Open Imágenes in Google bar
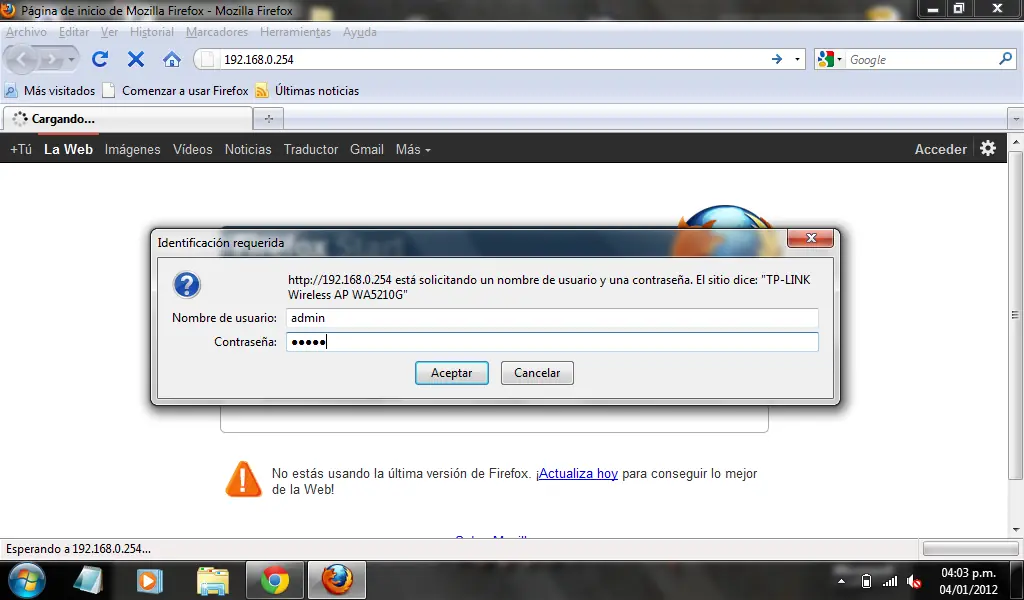1024x600 pixels. [x=133, y=150]
